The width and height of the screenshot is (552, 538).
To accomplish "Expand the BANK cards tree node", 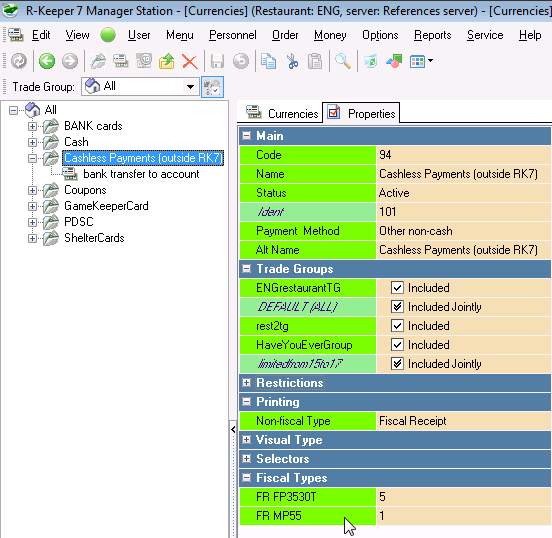I will pos(32,126).
